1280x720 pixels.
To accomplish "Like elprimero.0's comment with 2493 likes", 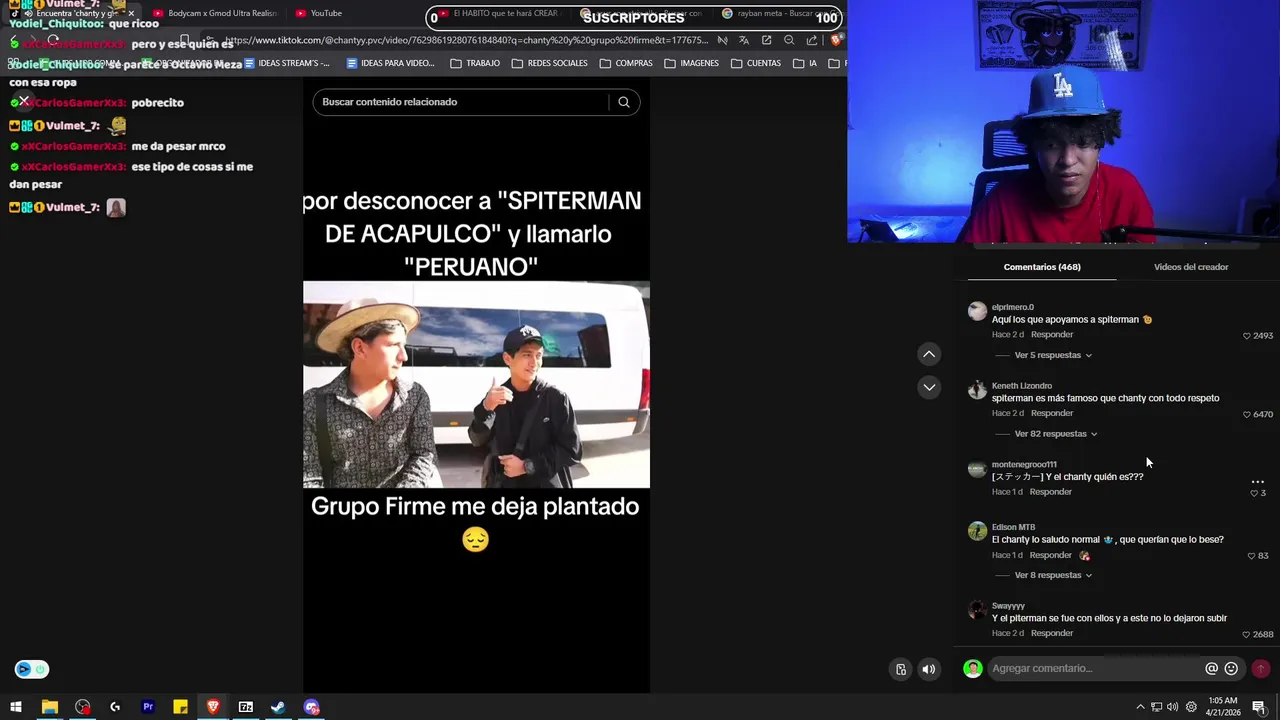I will [1246, 336].
